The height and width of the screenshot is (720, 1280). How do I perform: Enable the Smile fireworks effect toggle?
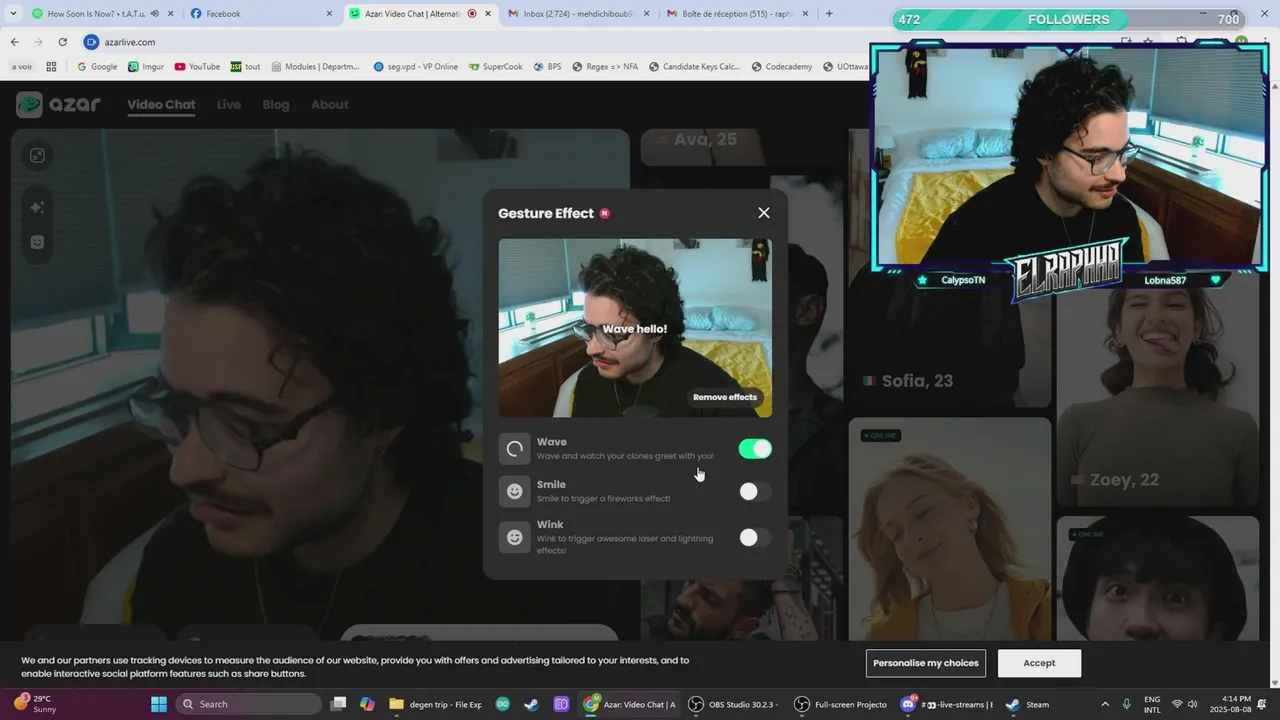click(x=755, y=491)
